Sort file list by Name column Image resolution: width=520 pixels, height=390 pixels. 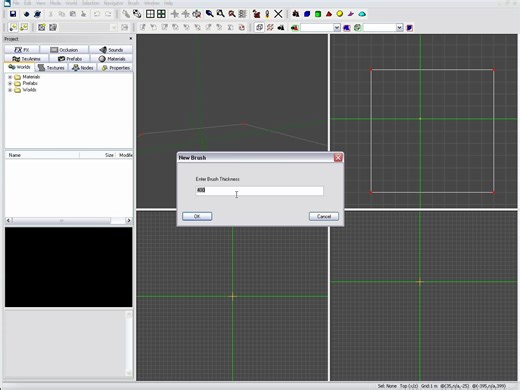coord(42,155)
